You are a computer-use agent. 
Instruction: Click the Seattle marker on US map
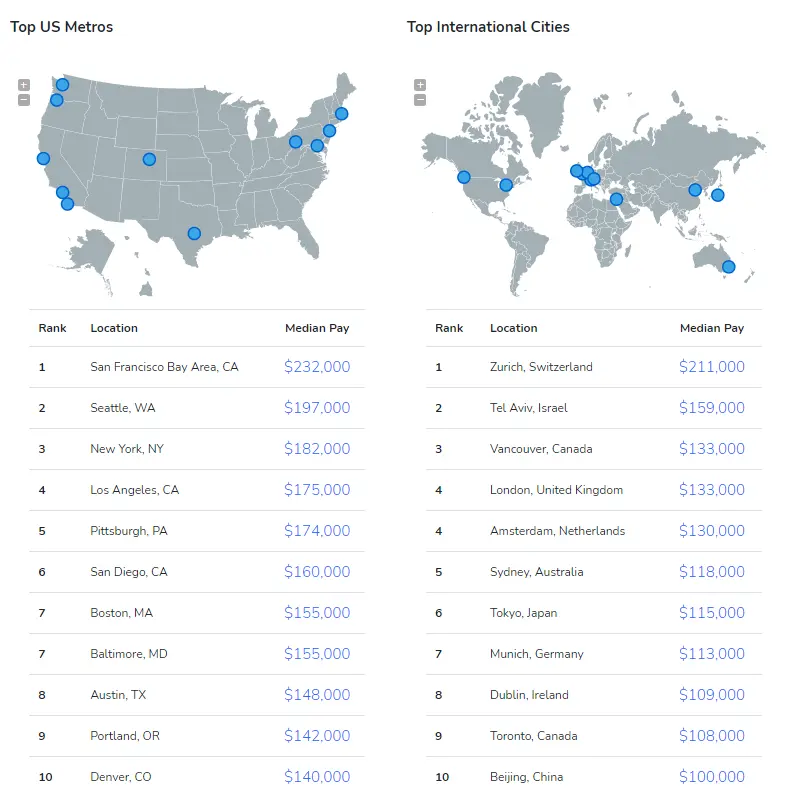[62, 85]
